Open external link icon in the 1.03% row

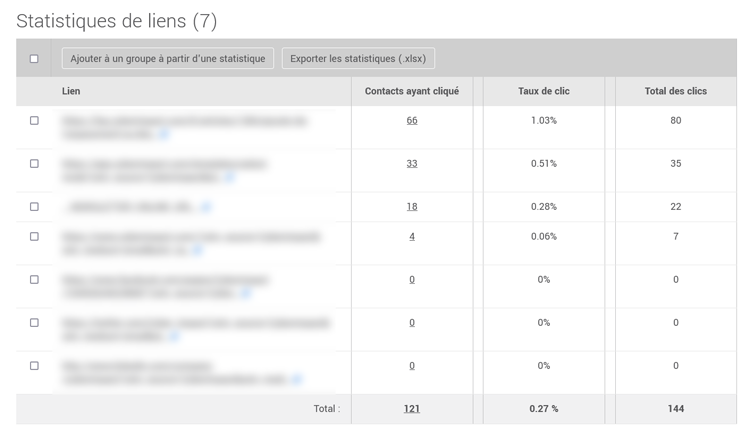pyautogui.click(x=165, y=134)
